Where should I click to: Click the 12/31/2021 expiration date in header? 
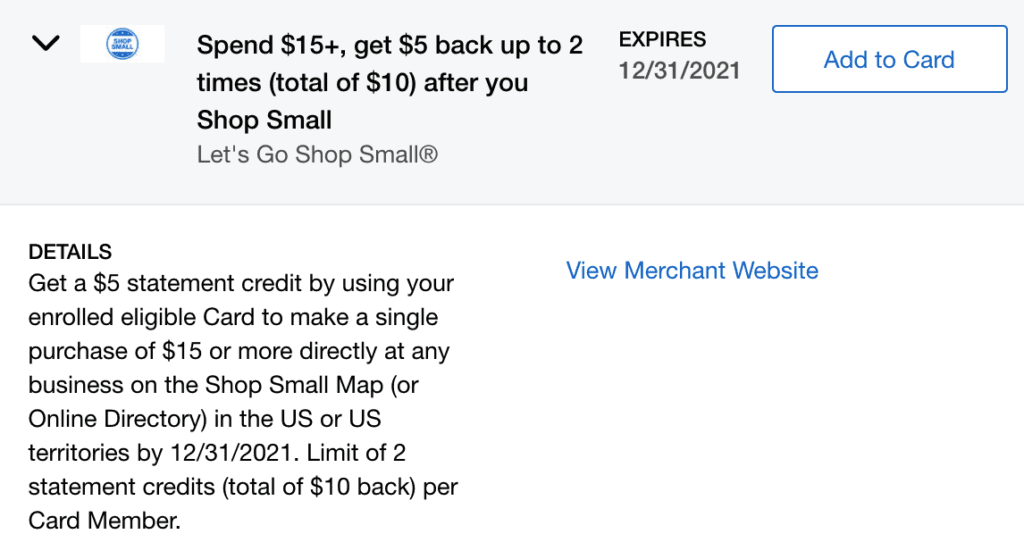(x=679, y=70)
